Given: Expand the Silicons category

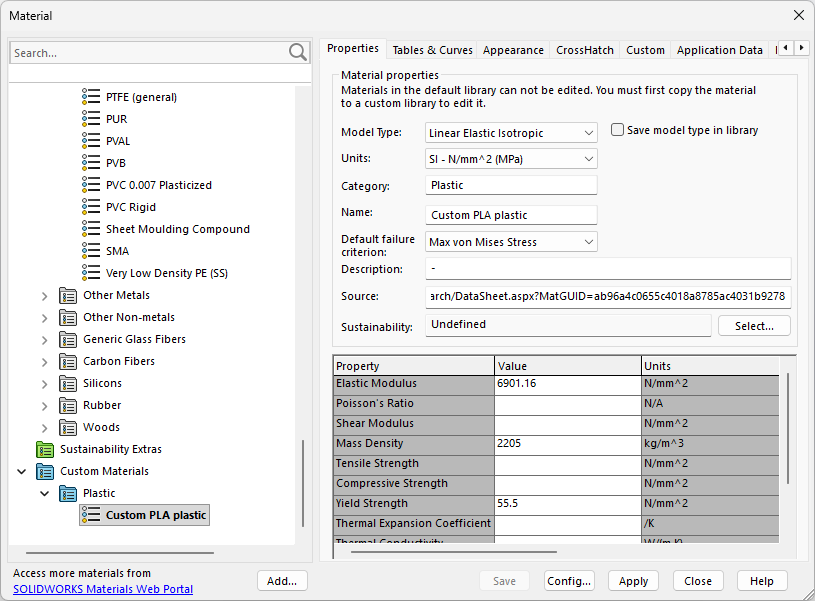Looking at the screenshot, I should (x=45, y=384).
